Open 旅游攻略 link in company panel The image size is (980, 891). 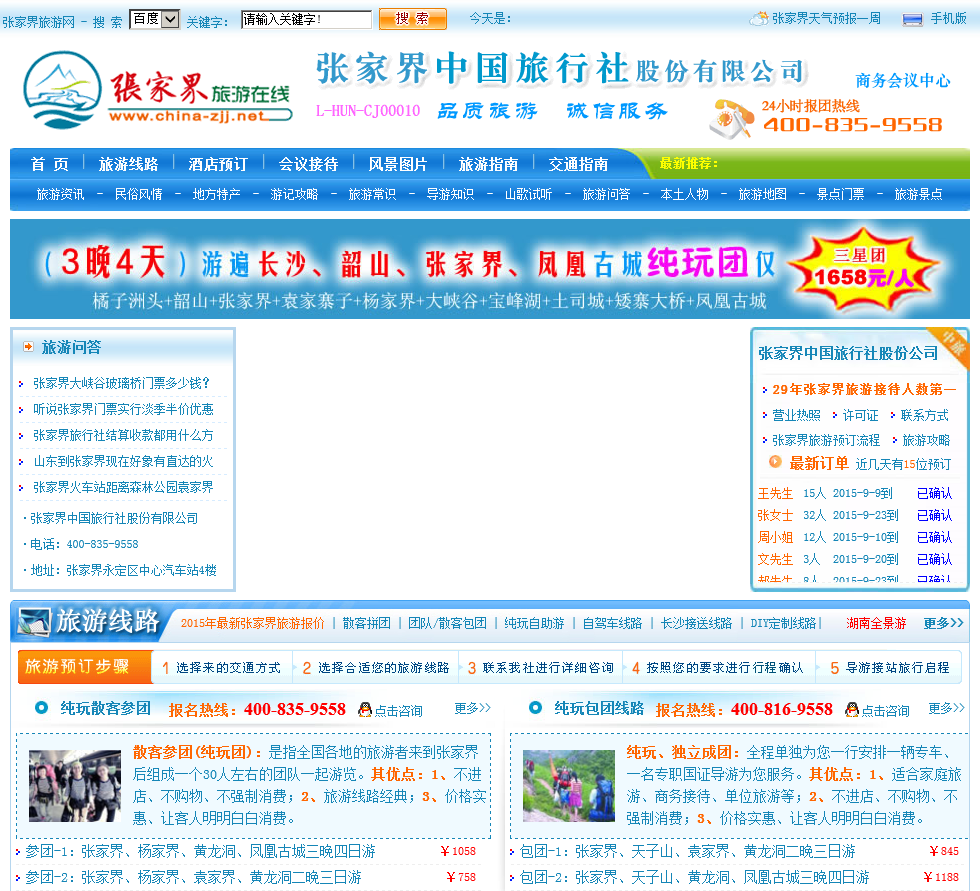pos(926,440)
